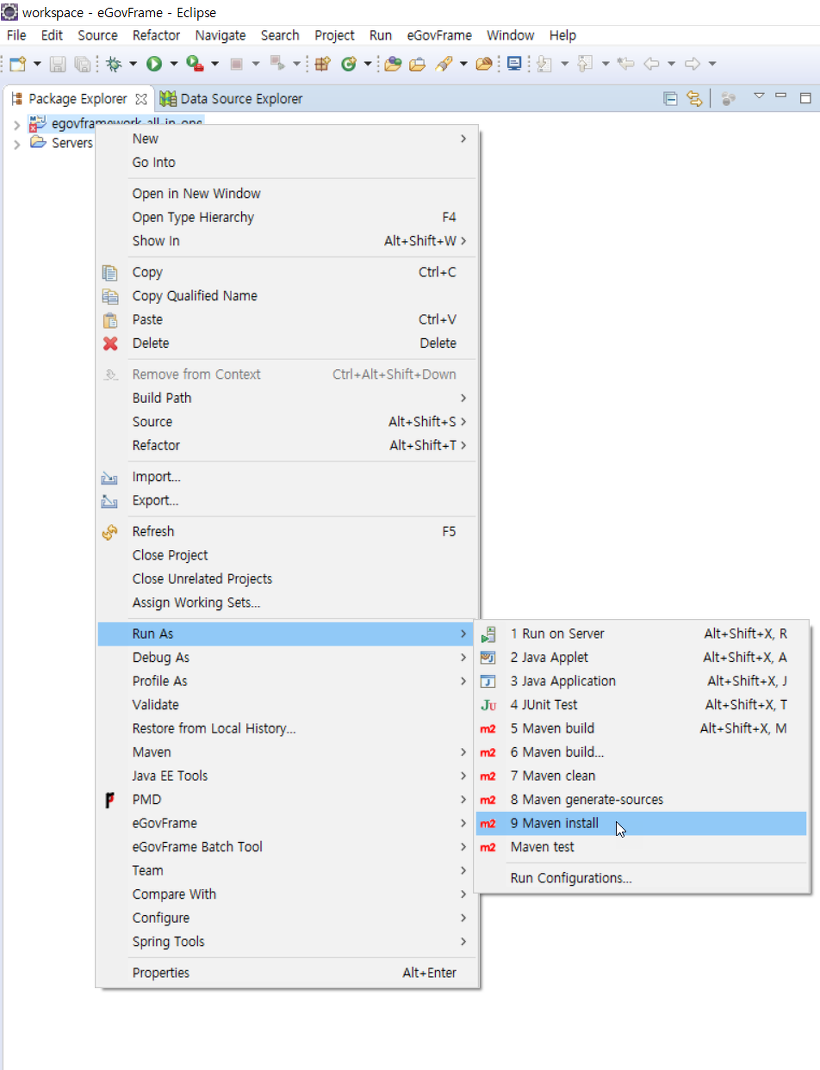
Task: Open the Search dropdown arrow
Action: click(464, 64)
